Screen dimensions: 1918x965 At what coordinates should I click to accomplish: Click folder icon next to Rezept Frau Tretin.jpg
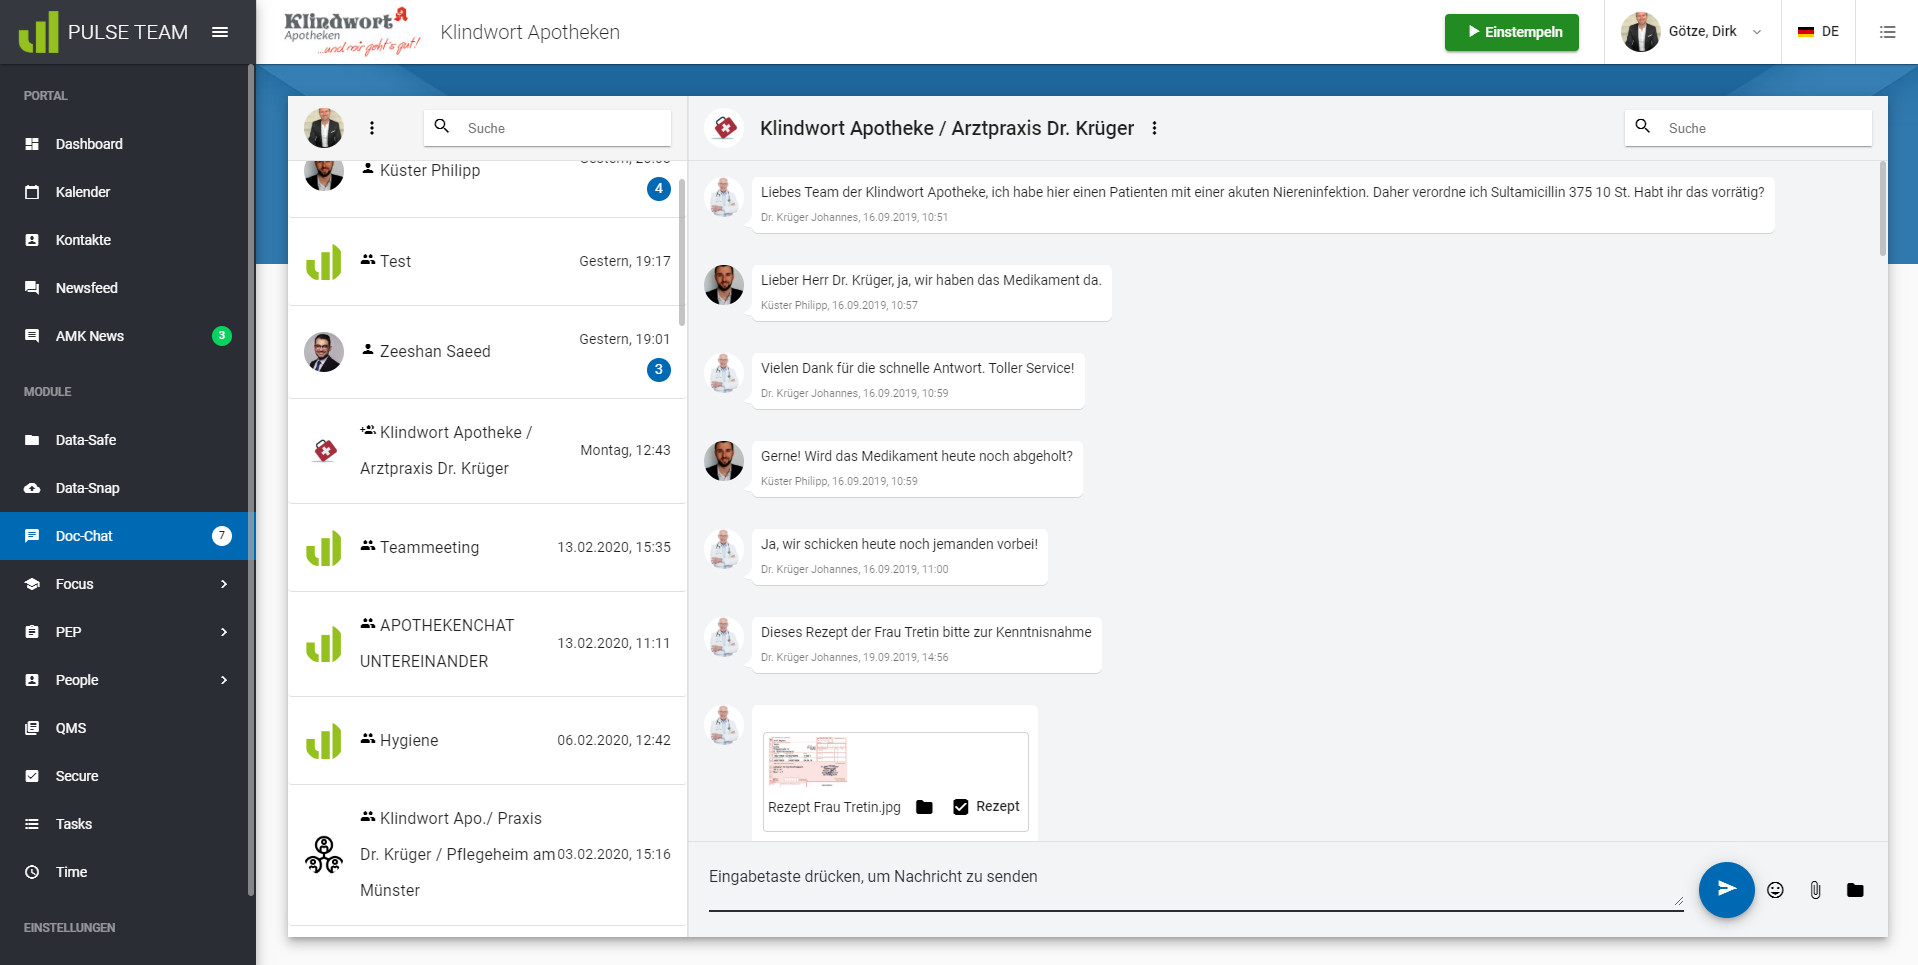tap(924, 807)
